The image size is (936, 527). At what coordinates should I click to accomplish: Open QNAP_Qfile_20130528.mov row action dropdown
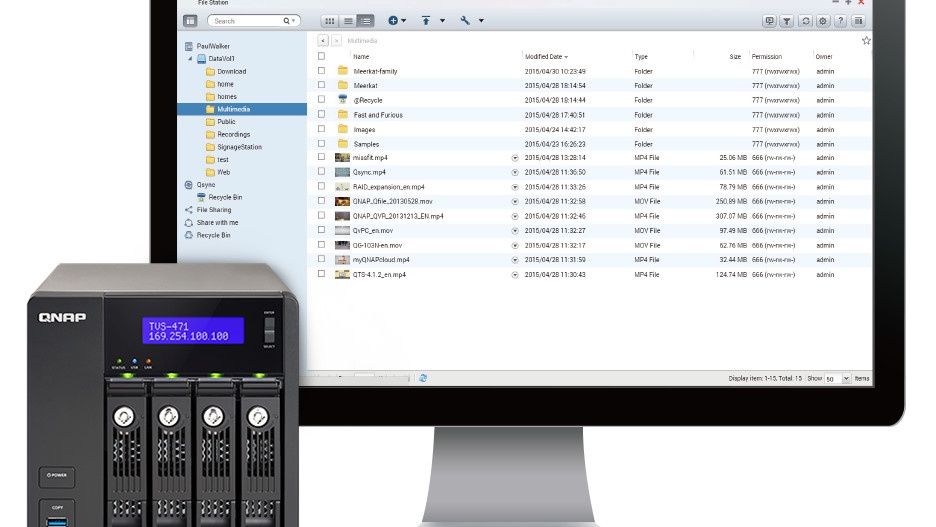515,202
